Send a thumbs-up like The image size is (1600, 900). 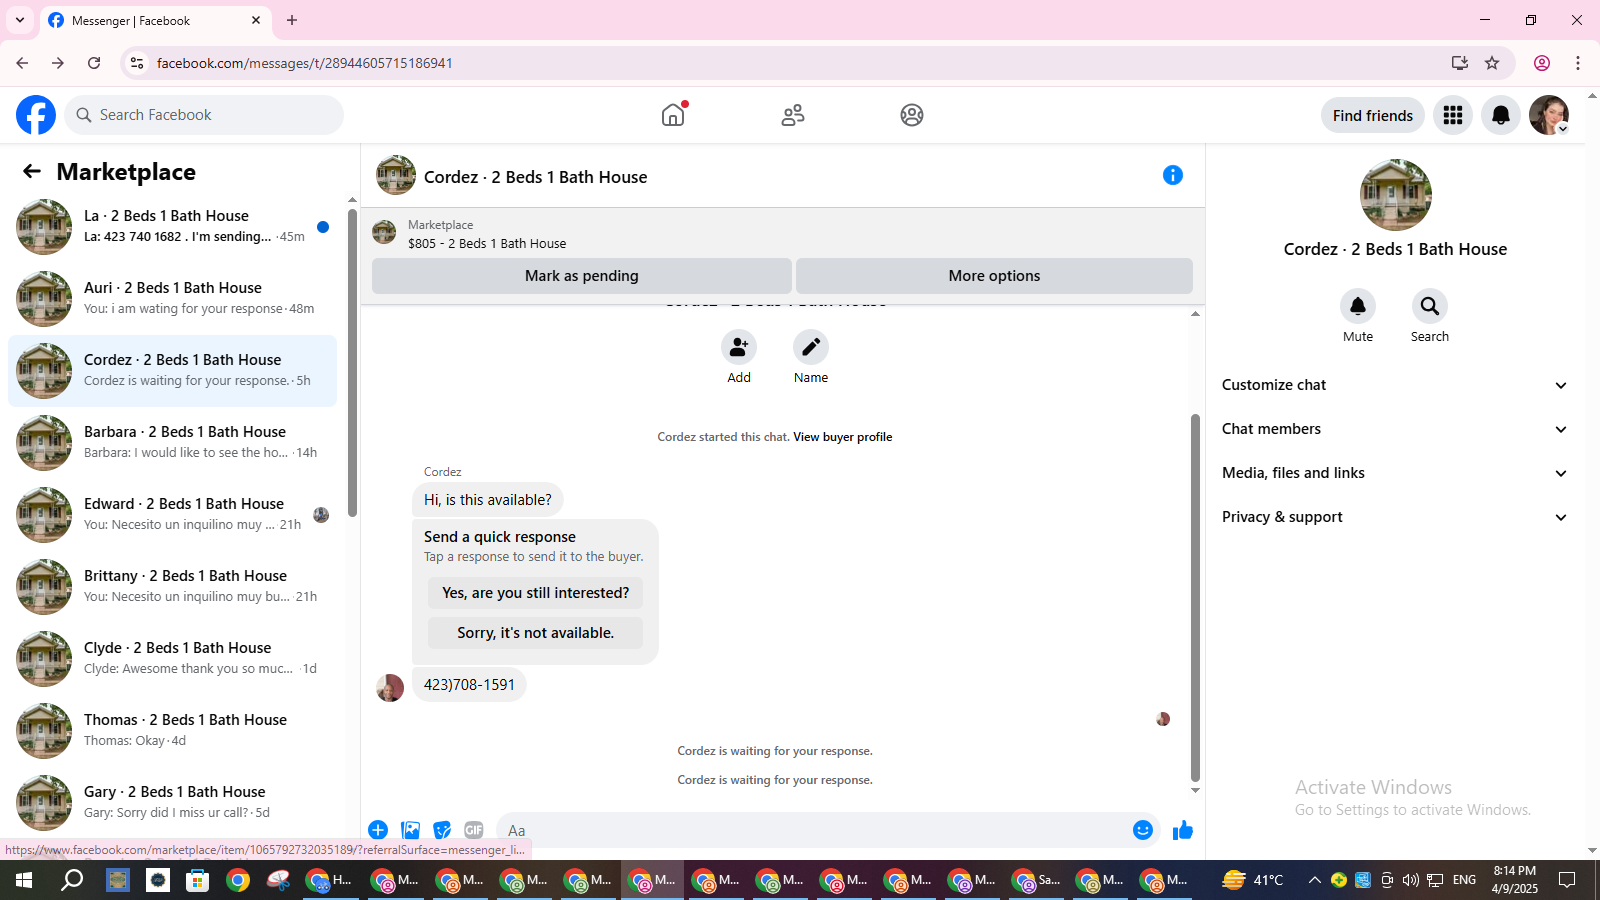tap(1183, 830)
